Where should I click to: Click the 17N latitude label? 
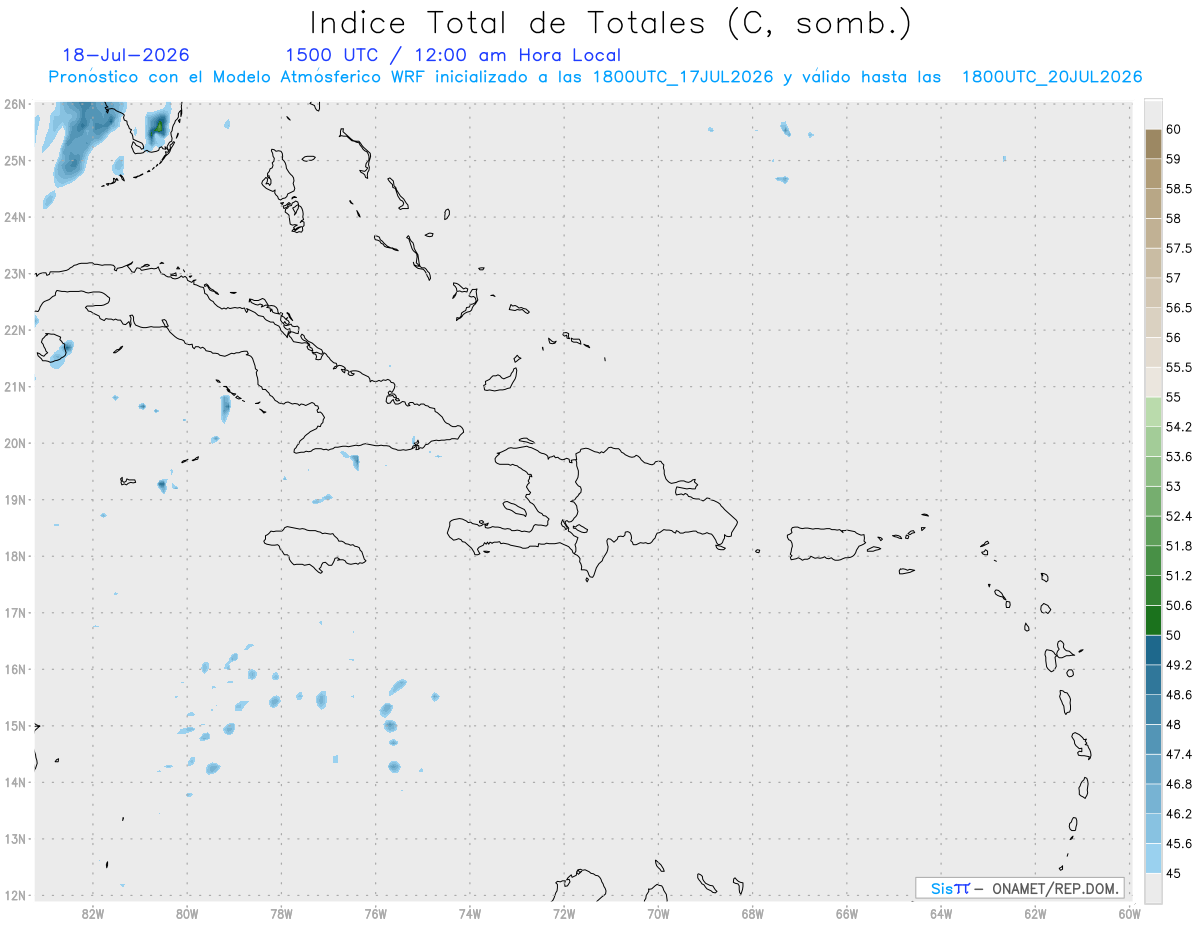15,613
